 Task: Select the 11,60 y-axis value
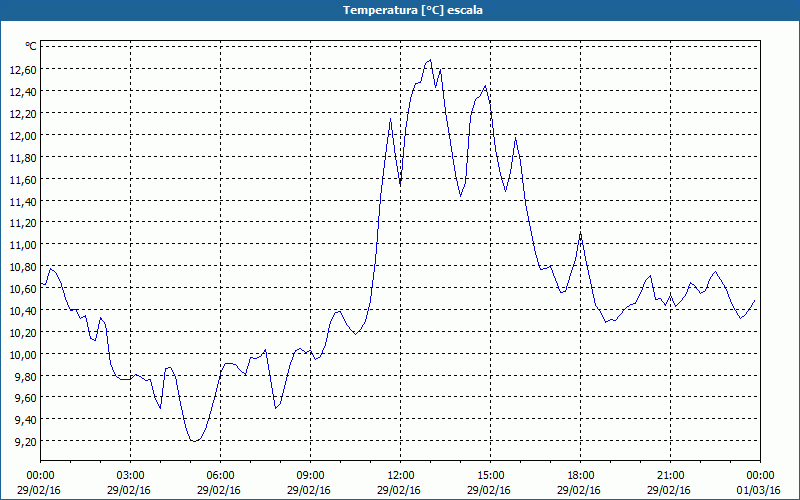pyautogui.click(x=23, y=180)
